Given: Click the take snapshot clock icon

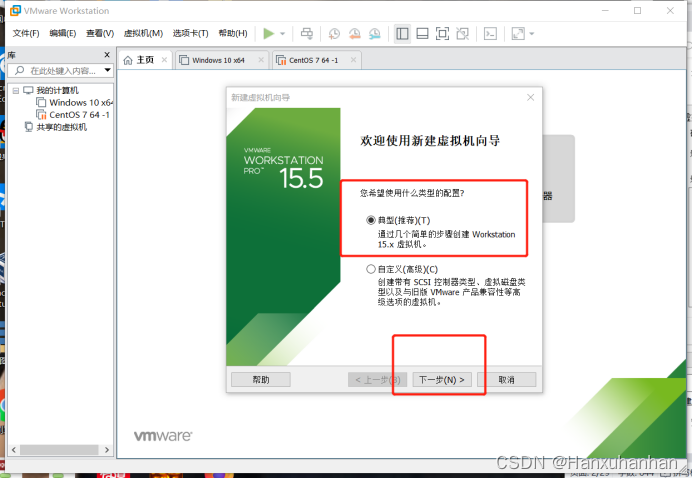Looking at the screenshot, I should point(334,34).
